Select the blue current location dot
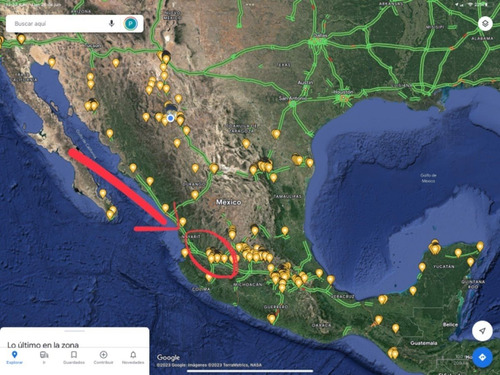500x375 pixels. tap(171, 118)
